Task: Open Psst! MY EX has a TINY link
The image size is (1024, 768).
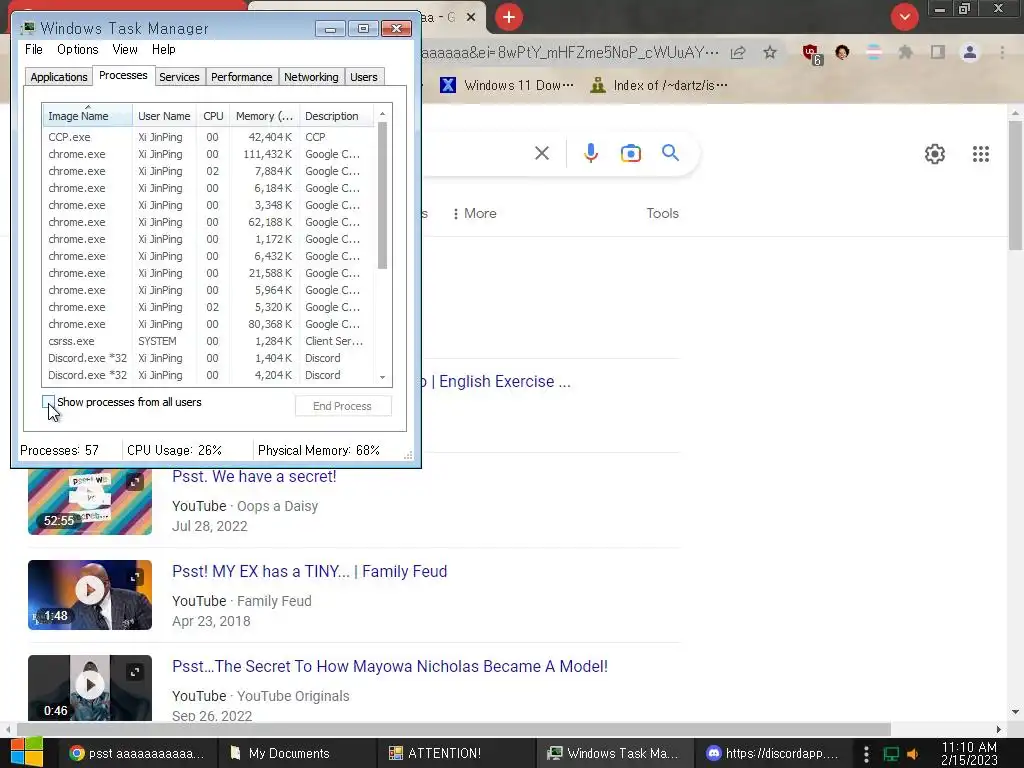Action: click(x=310, y=571)
